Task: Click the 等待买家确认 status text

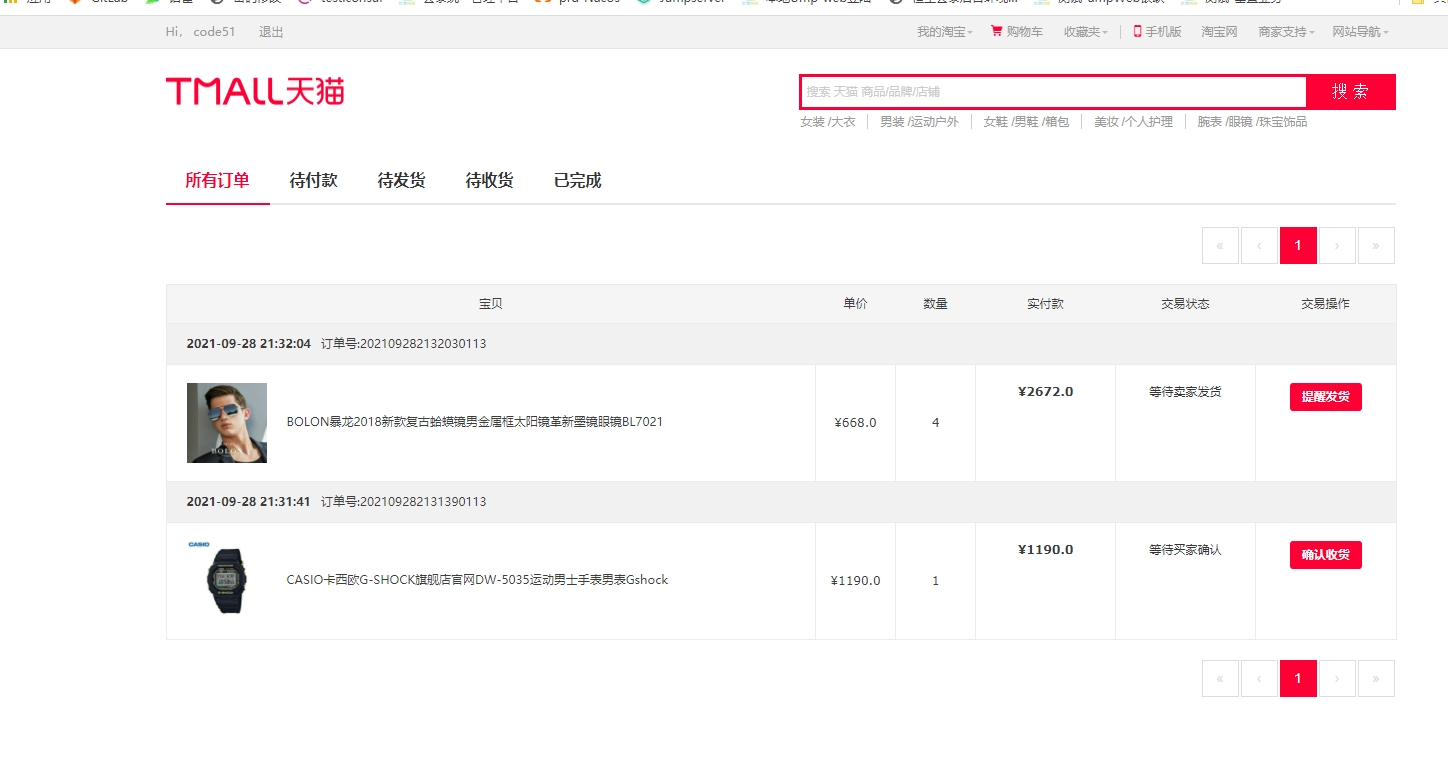Action: coord(1185,550)
